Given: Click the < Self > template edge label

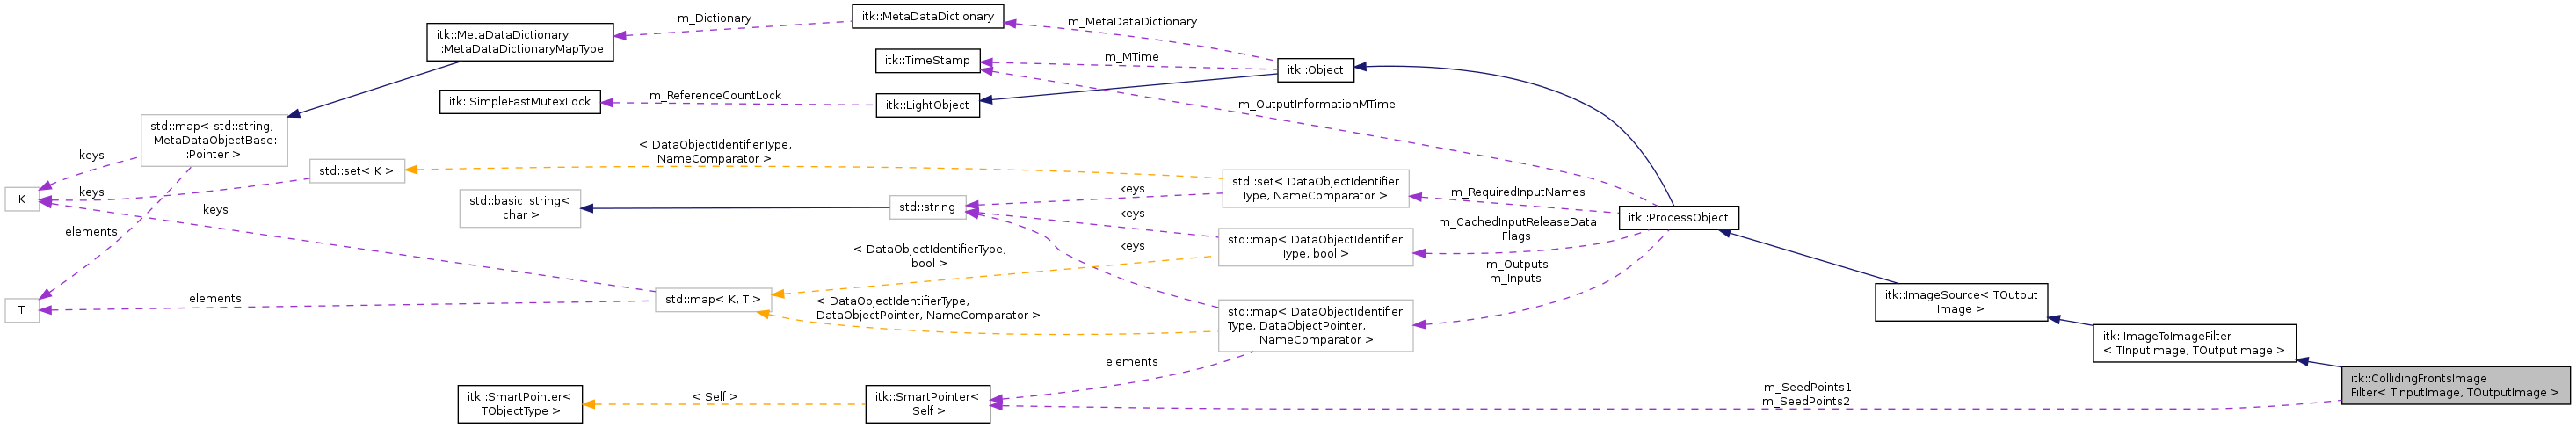Looking at the screenshot, I should (714, 397).
